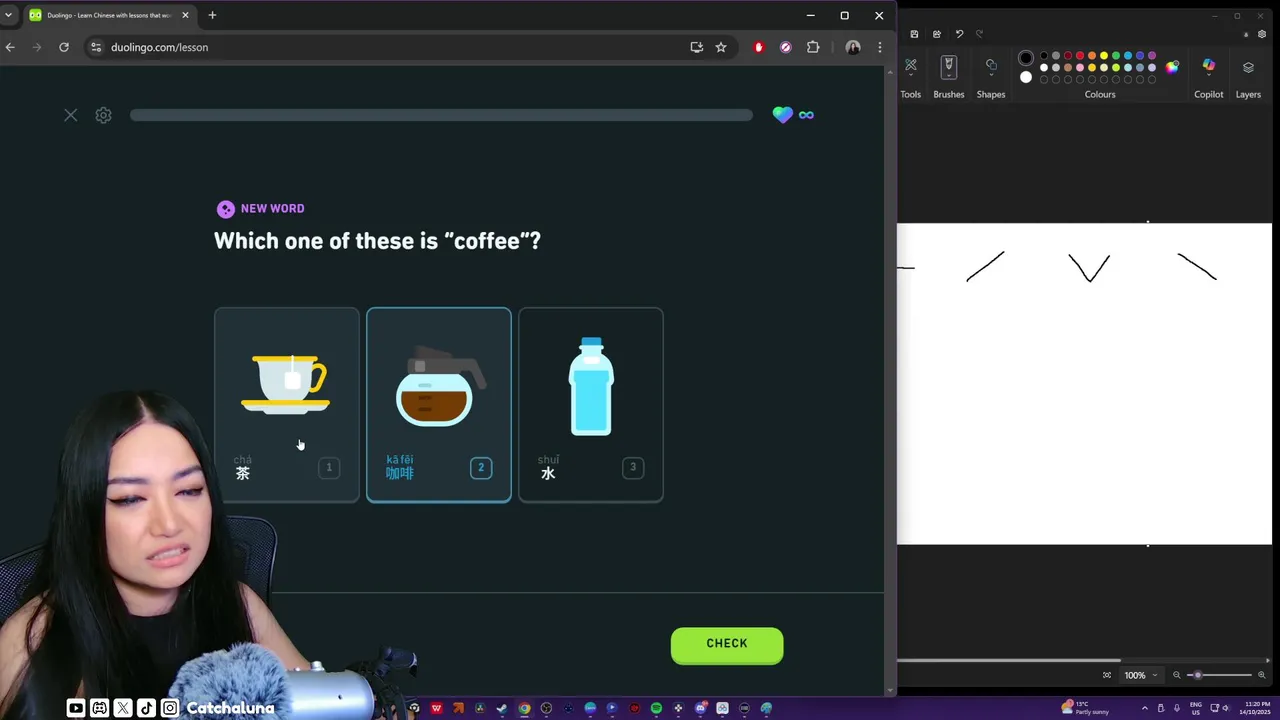This screenshot has height=720, width=1280.
Task: View site information icon in address bar
Action: point(96,47)
